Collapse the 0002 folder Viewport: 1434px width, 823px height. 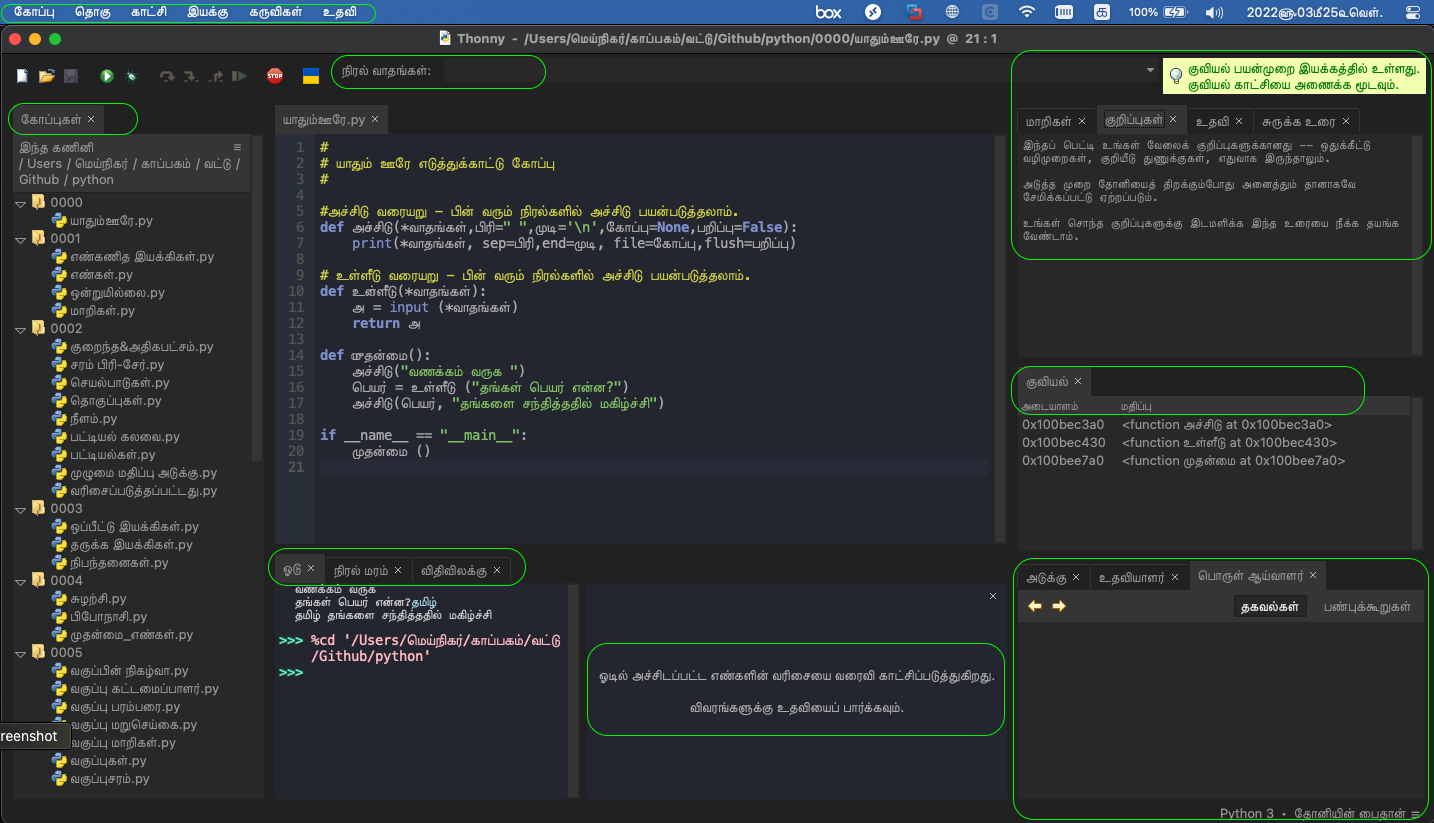coord(21,329)
